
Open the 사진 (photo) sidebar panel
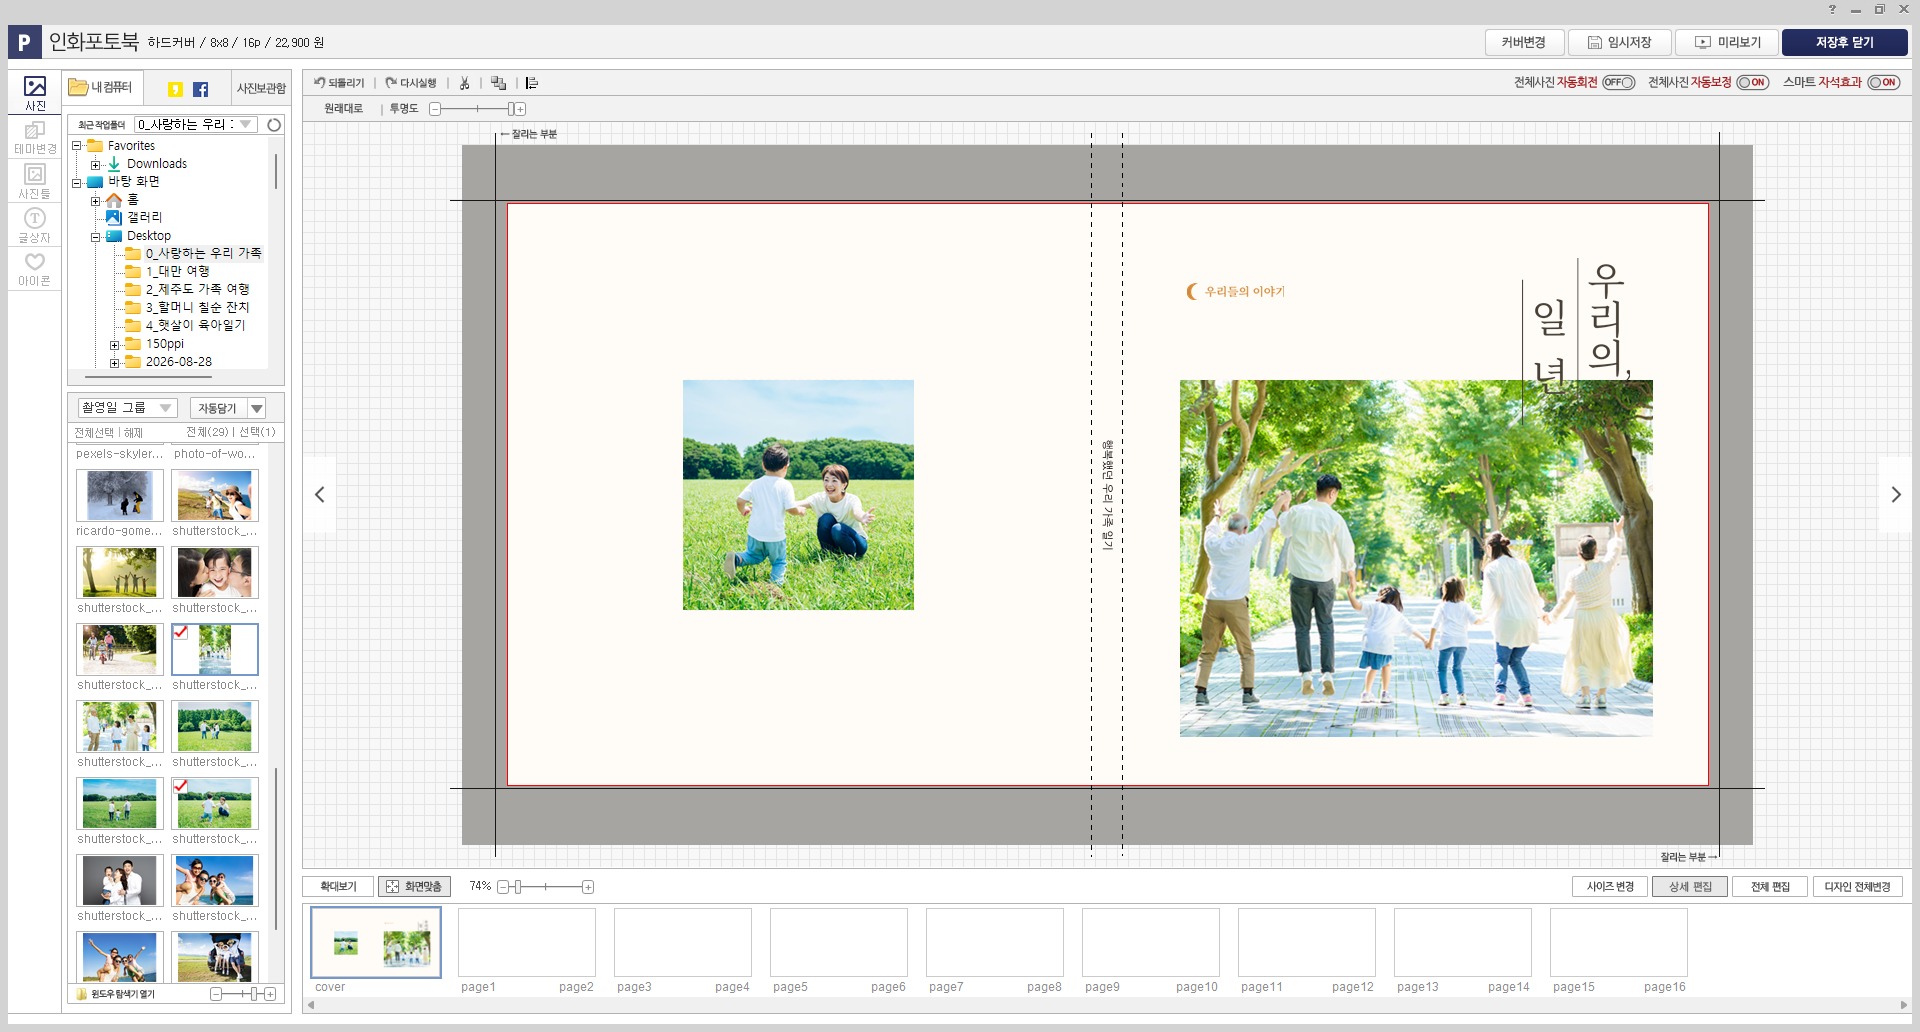(35, 93)
